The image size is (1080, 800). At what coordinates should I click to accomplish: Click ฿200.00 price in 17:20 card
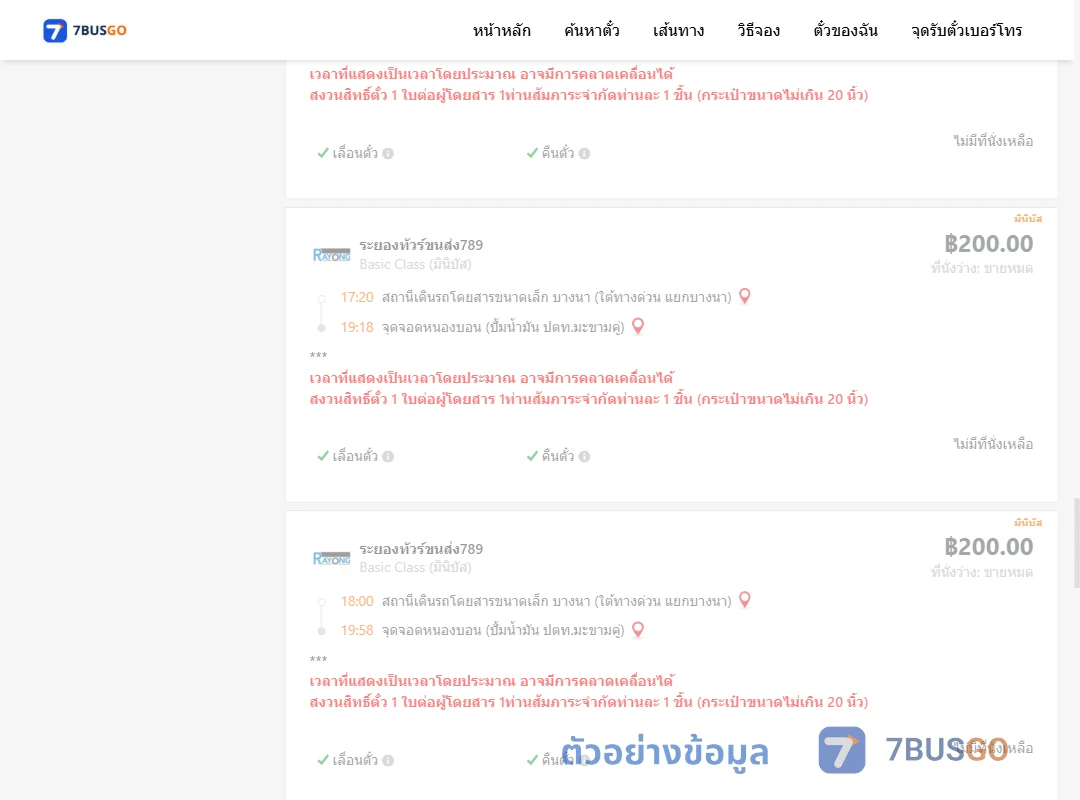988,243
